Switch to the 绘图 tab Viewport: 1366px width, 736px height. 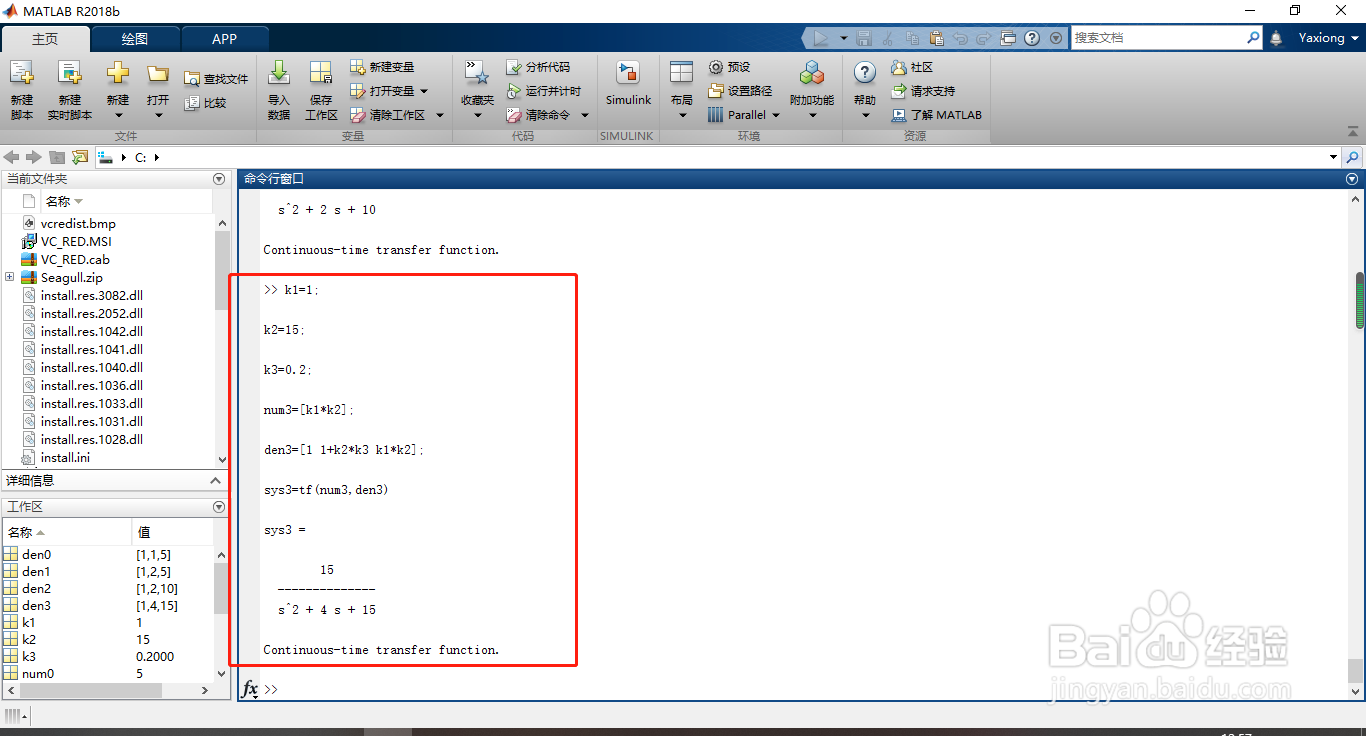(135, 39)
